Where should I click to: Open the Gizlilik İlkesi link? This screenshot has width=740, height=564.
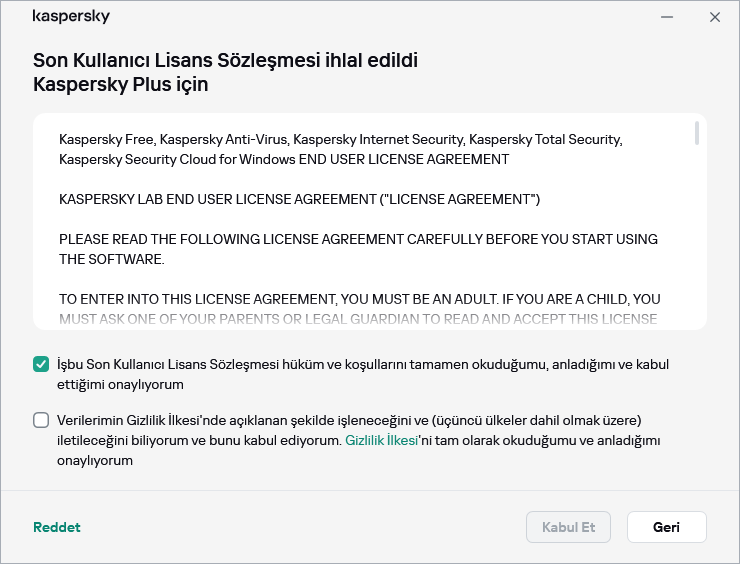(379, 440)
